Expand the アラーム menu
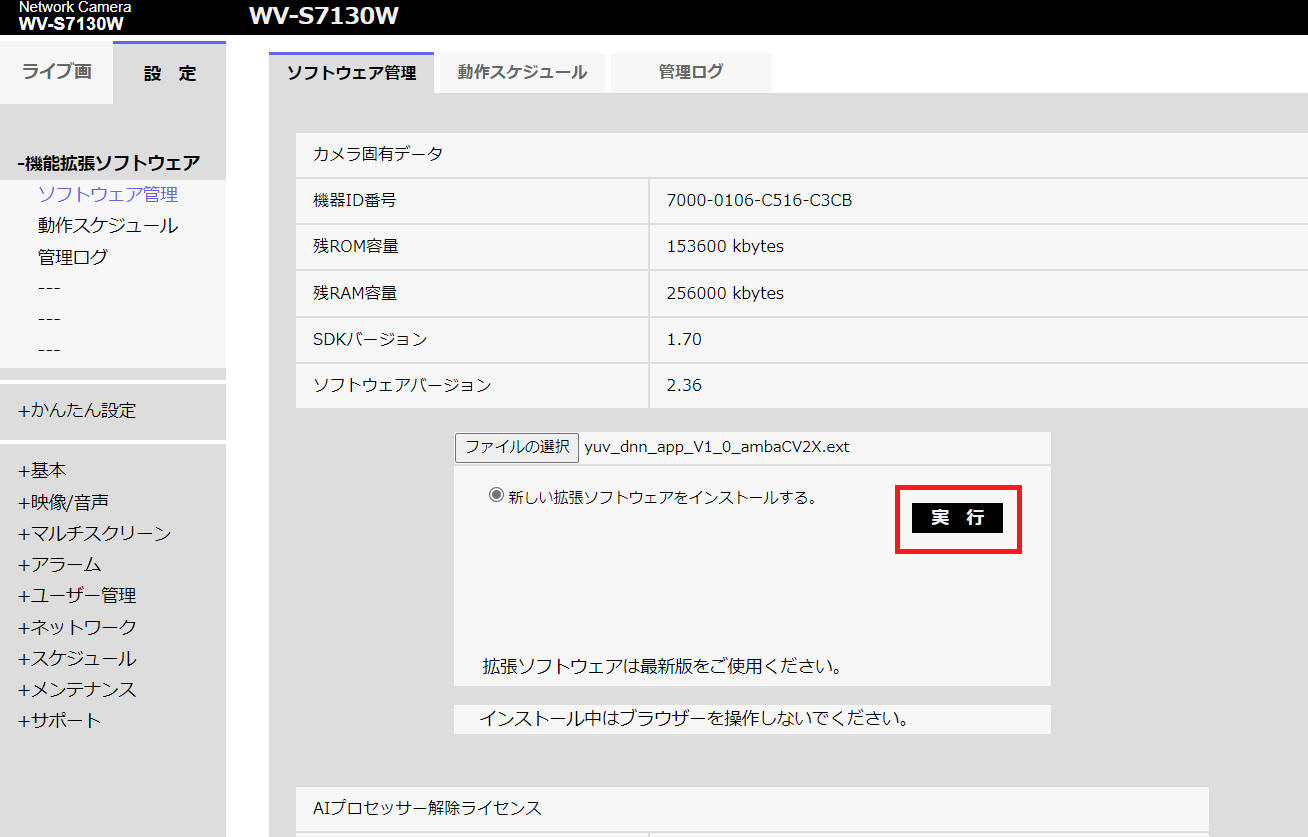This screenshot has height=837, width=1308. [59, 564]
